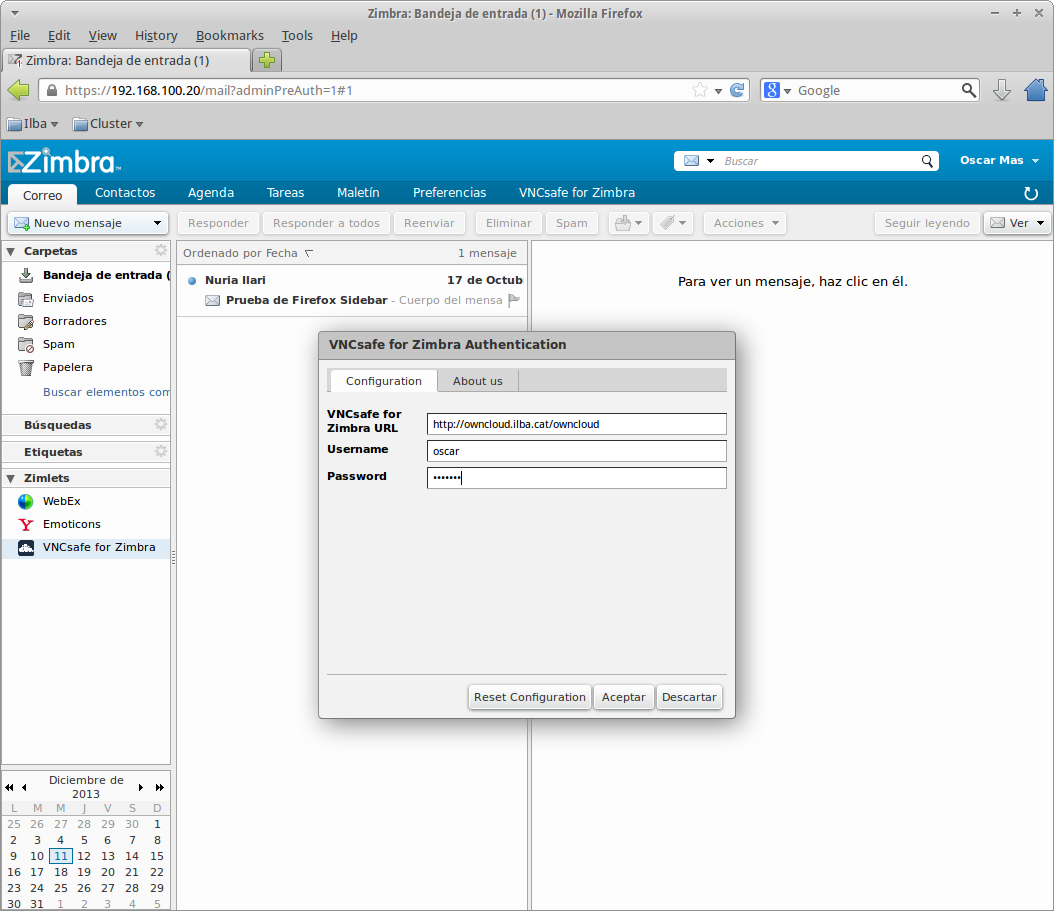Screen dimensions: 1054x911
Task: Open Firefox downloads arrow icon
Action: tap(1002, 90)
